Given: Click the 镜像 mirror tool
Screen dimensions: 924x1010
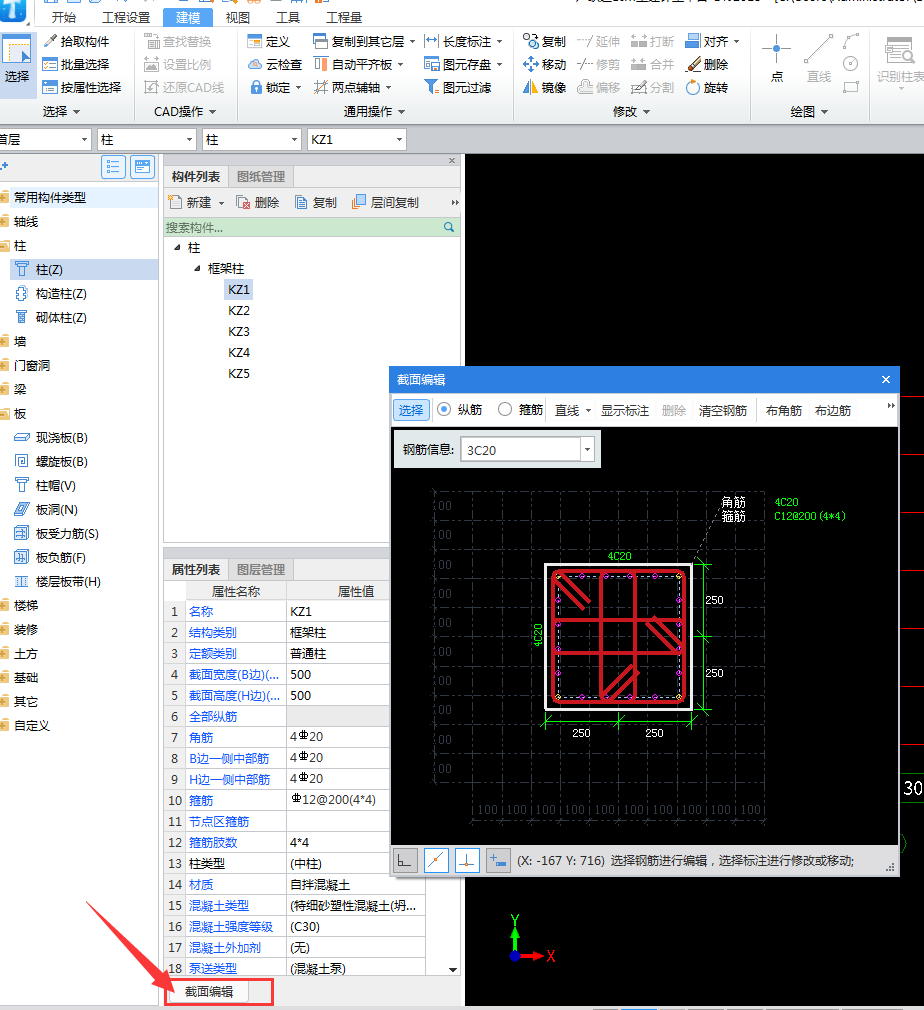Looking at the screenshot, I should pos(544,88).
